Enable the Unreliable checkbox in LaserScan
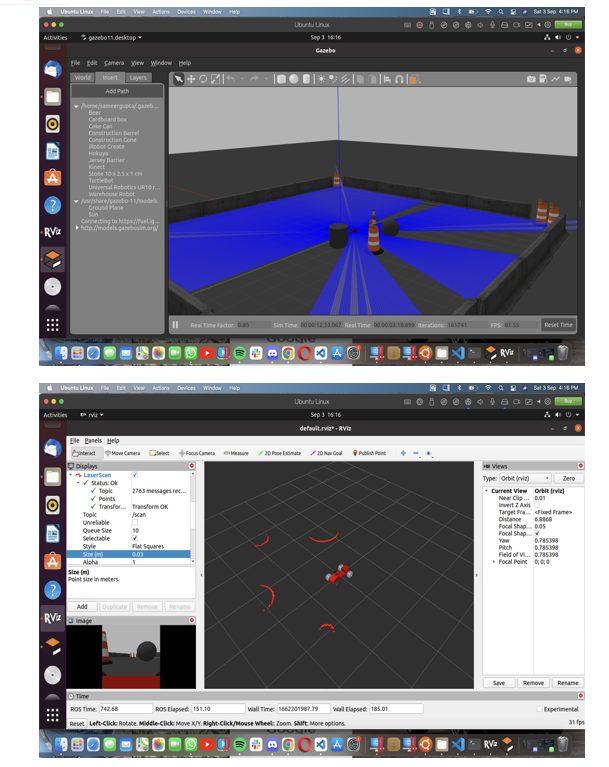This screenshot has width=609, height=767. (x=135, y=522)
